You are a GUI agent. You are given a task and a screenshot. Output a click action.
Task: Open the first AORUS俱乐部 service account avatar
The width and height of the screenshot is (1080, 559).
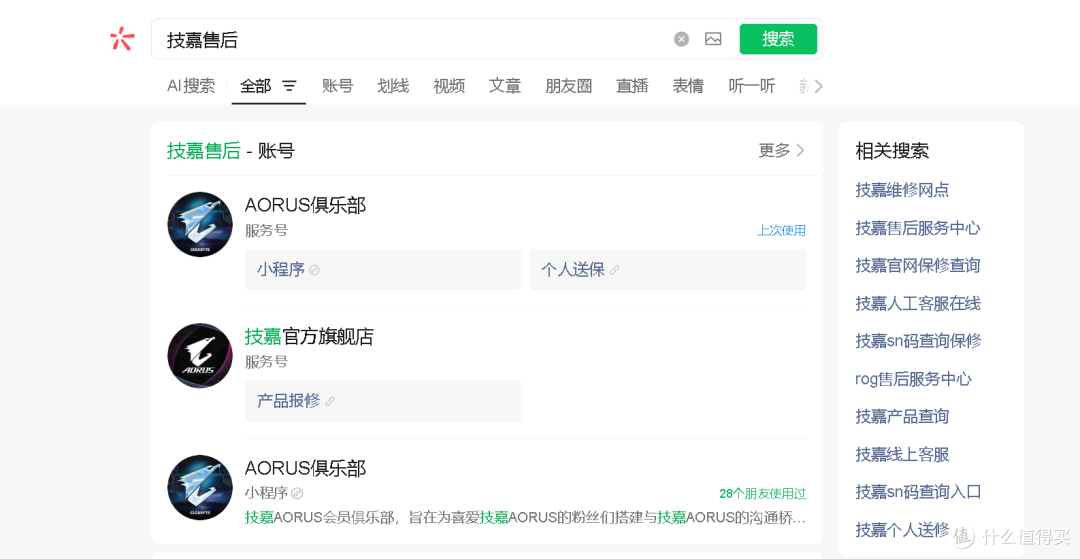pyautogui.click(x=200, y=224)
